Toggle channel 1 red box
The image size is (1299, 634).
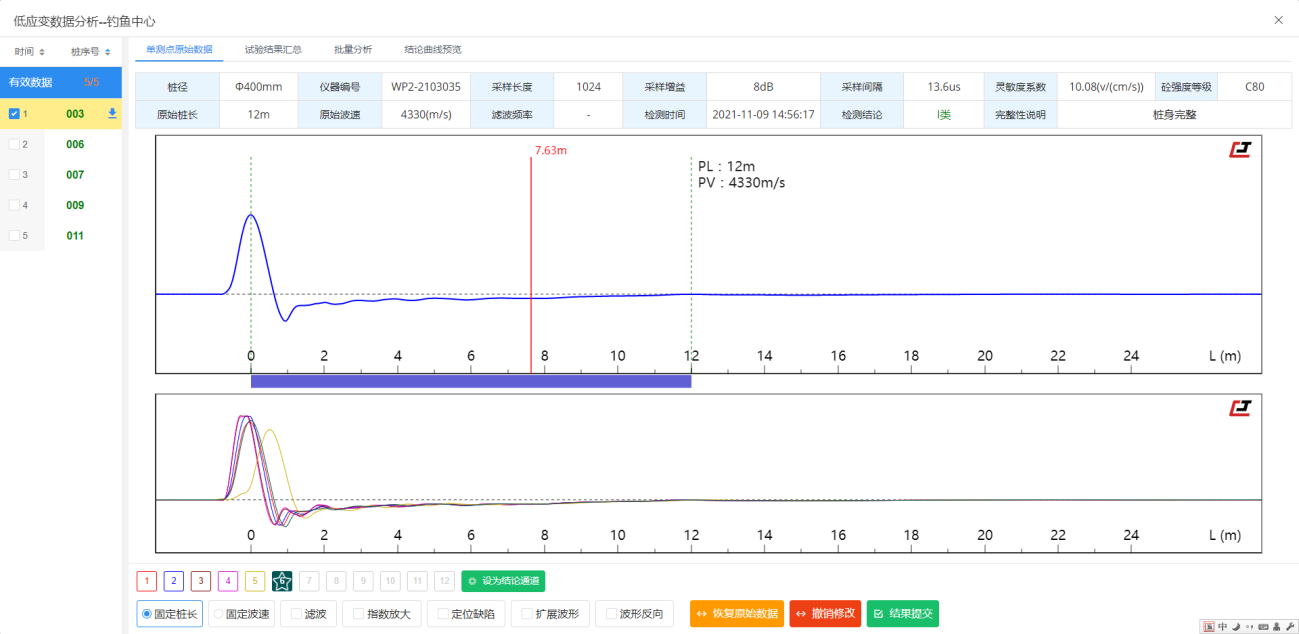tap(147, 581)
